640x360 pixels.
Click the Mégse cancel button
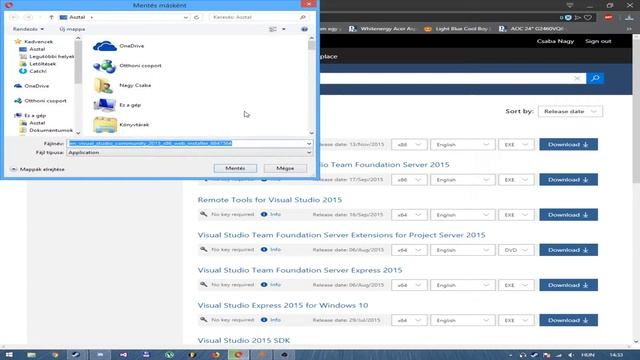[285, 168]
